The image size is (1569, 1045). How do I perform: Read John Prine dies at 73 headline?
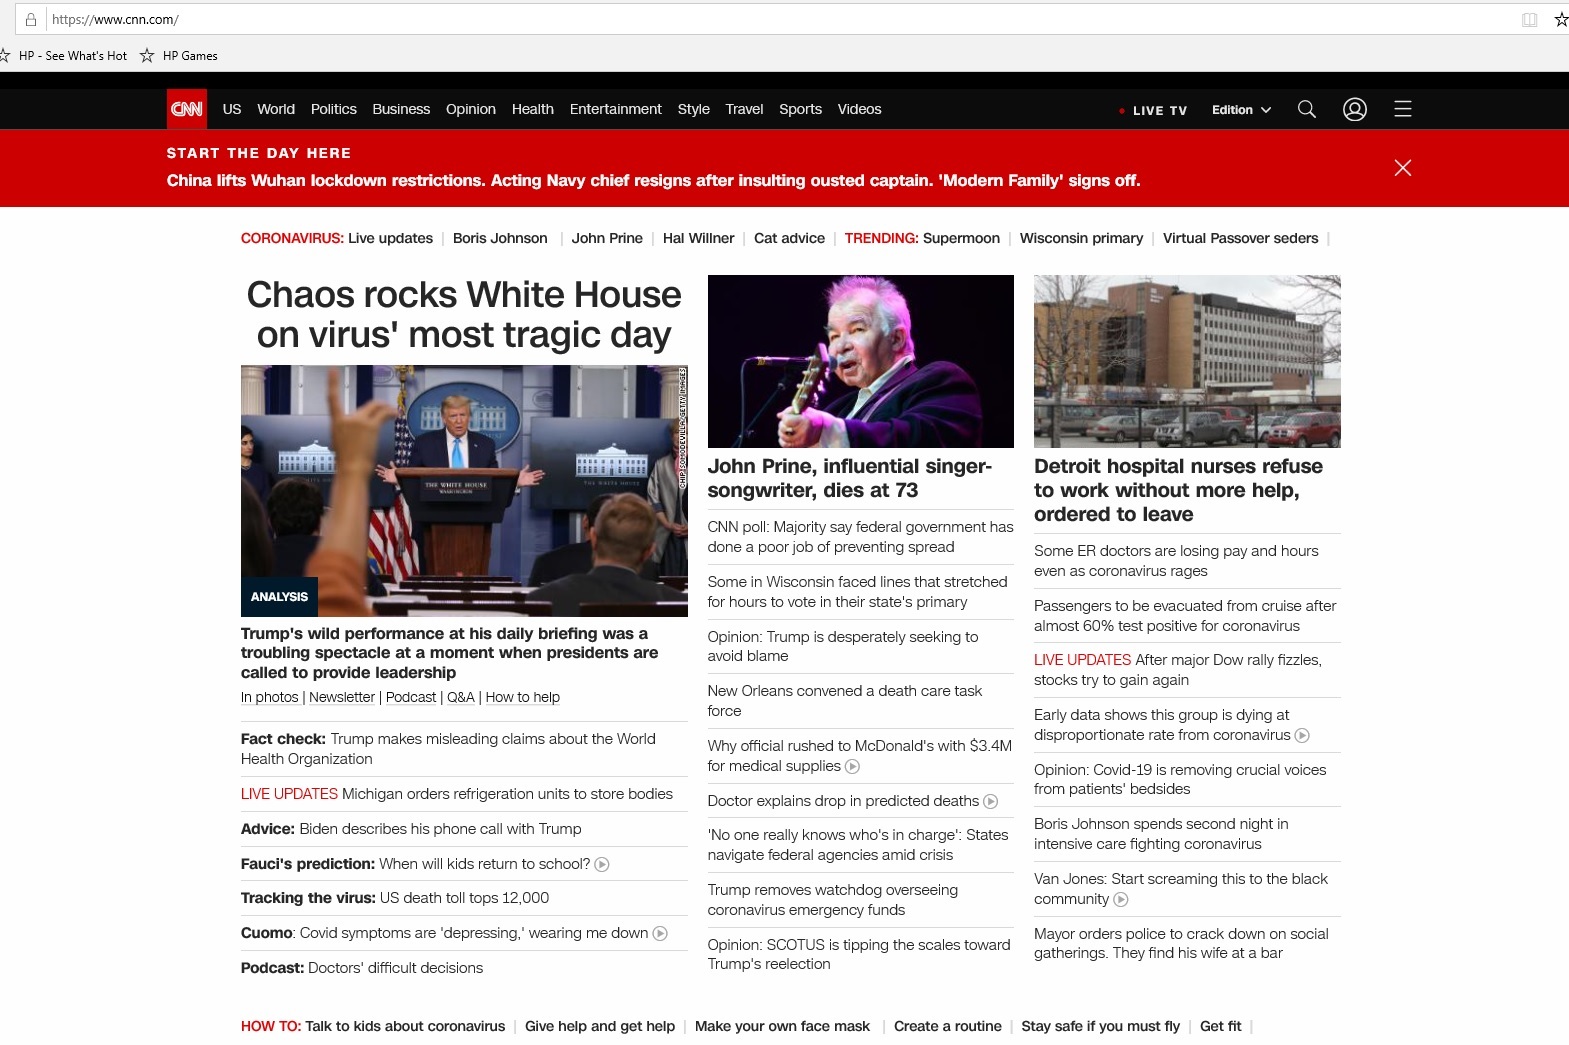click(850, 478)
